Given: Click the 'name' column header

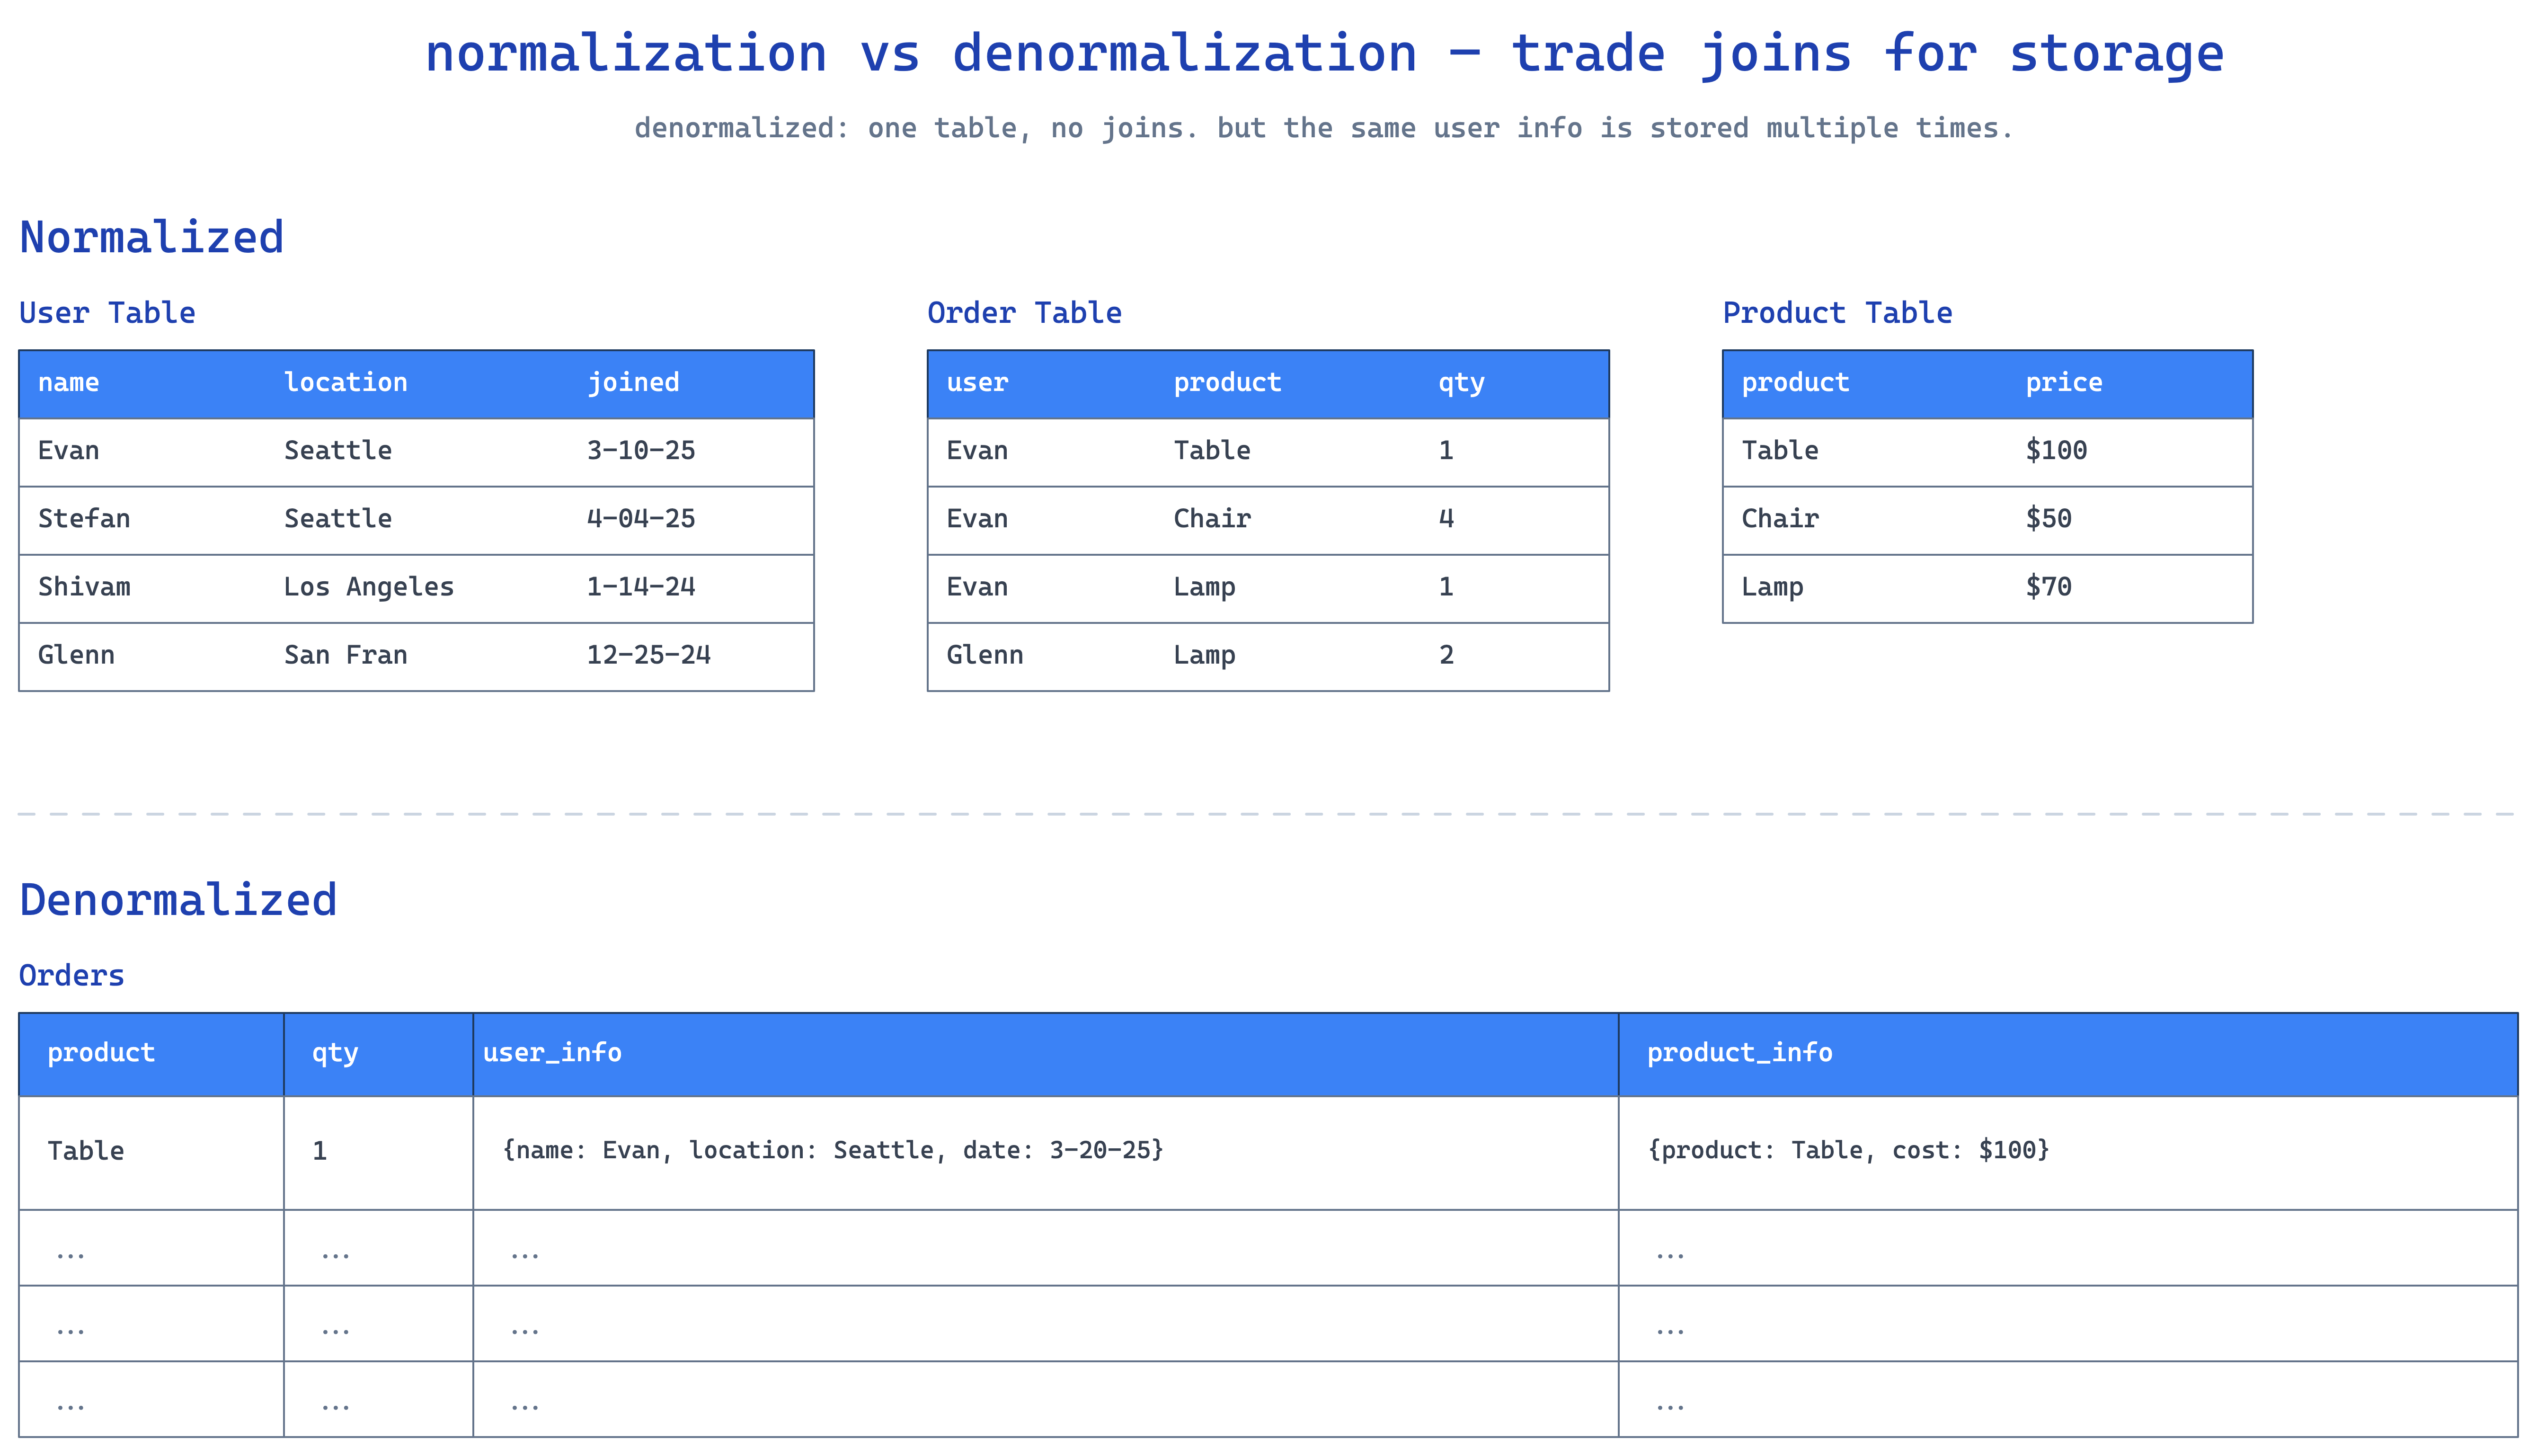Looking at the screenshot, I should 68,382.
